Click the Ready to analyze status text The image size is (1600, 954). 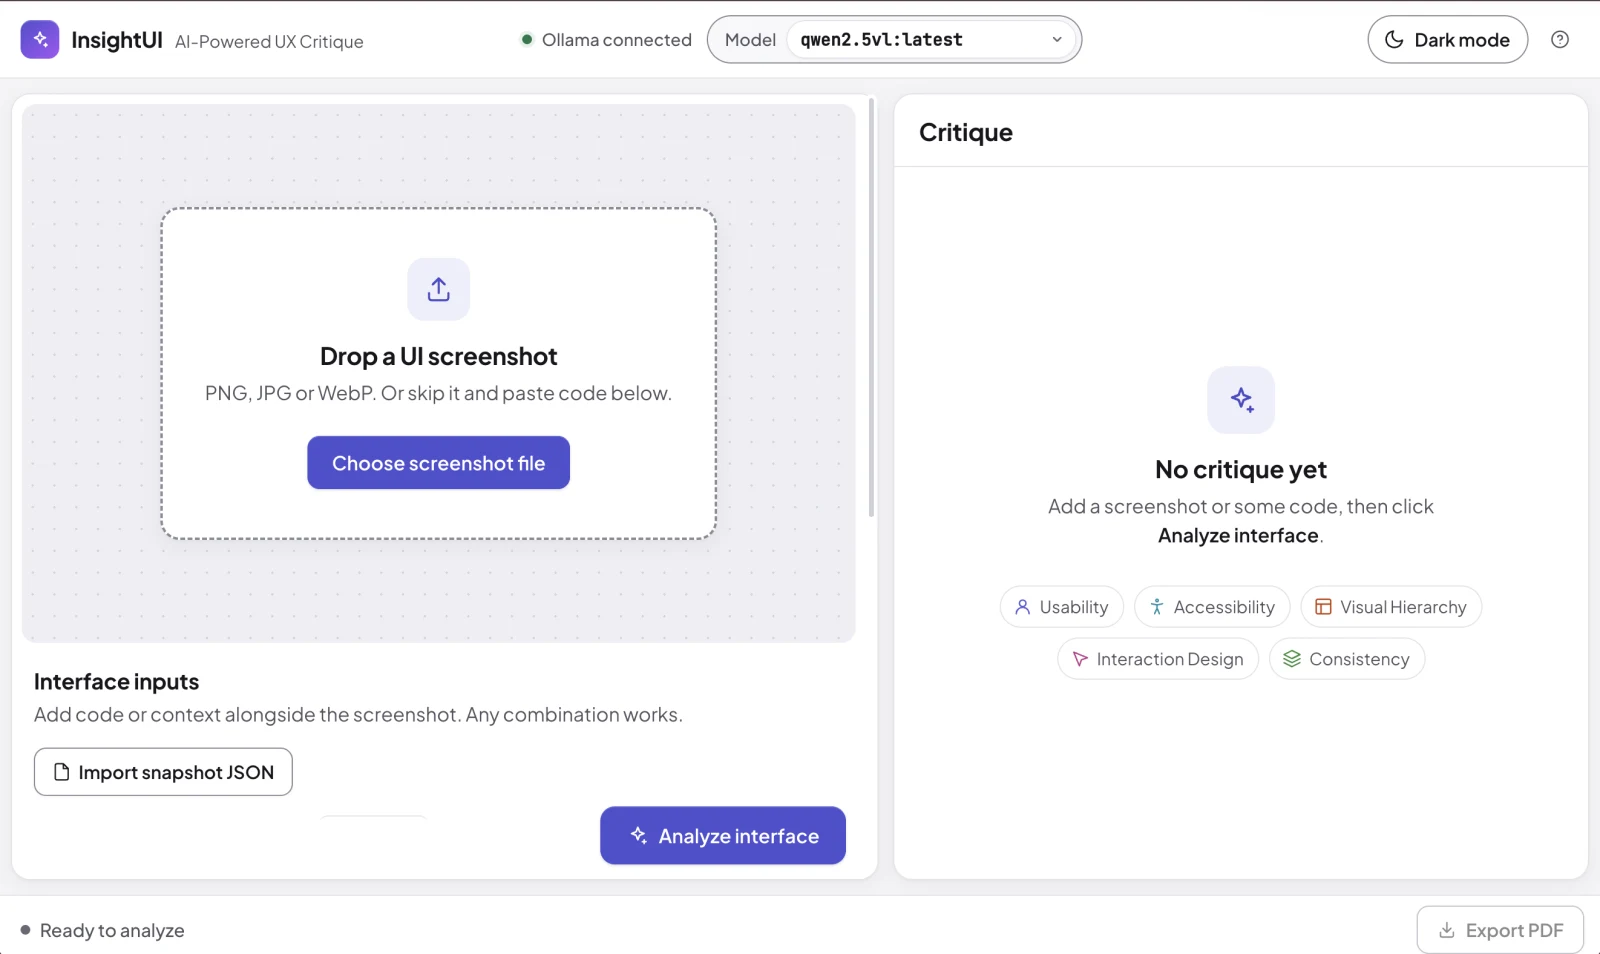click(x=112, y=931)
